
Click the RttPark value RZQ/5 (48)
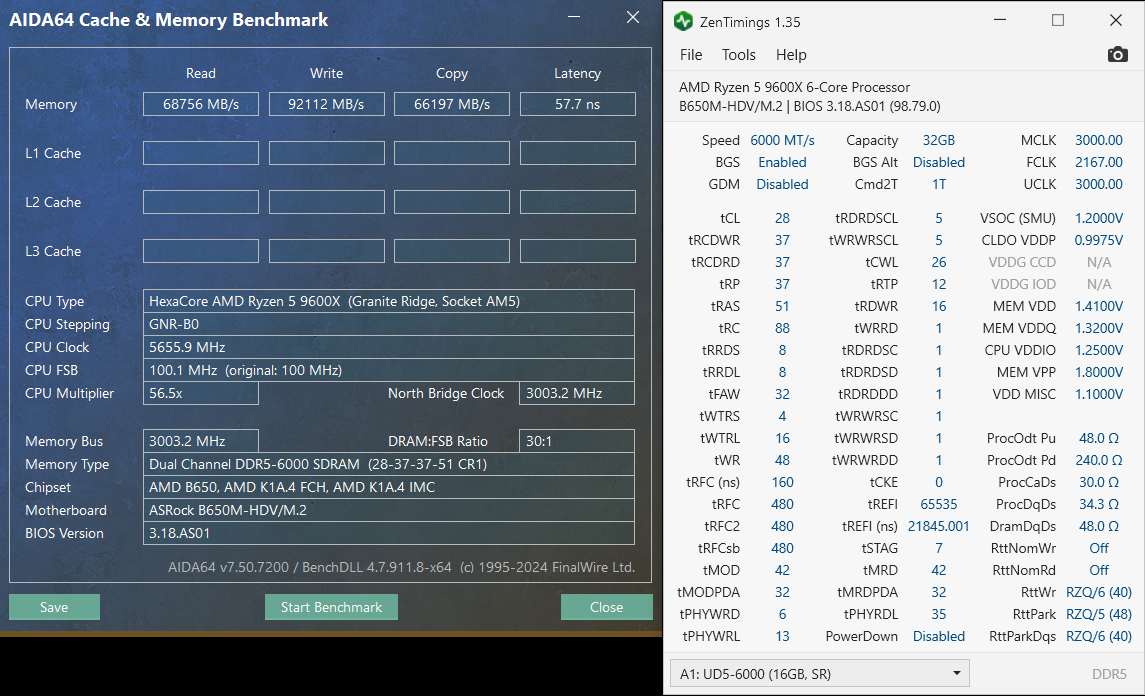[x=1098, y=614]
